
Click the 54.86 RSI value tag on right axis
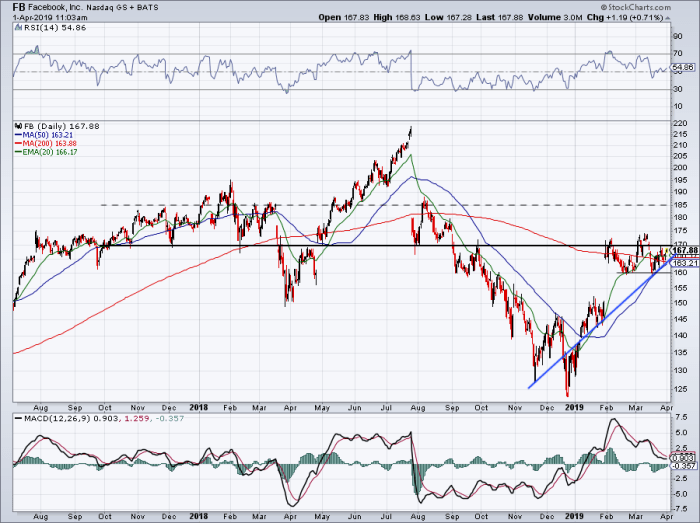[x=683, y=68]
